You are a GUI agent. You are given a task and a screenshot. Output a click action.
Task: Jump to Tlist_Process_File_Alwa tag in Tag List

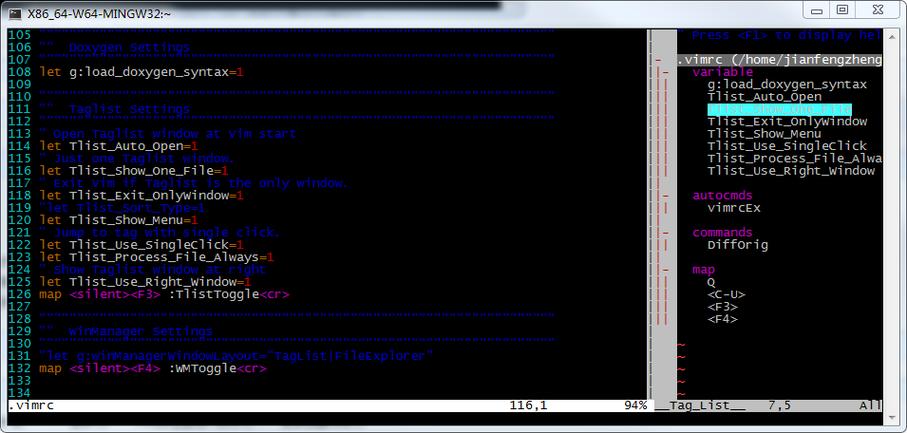794,158
